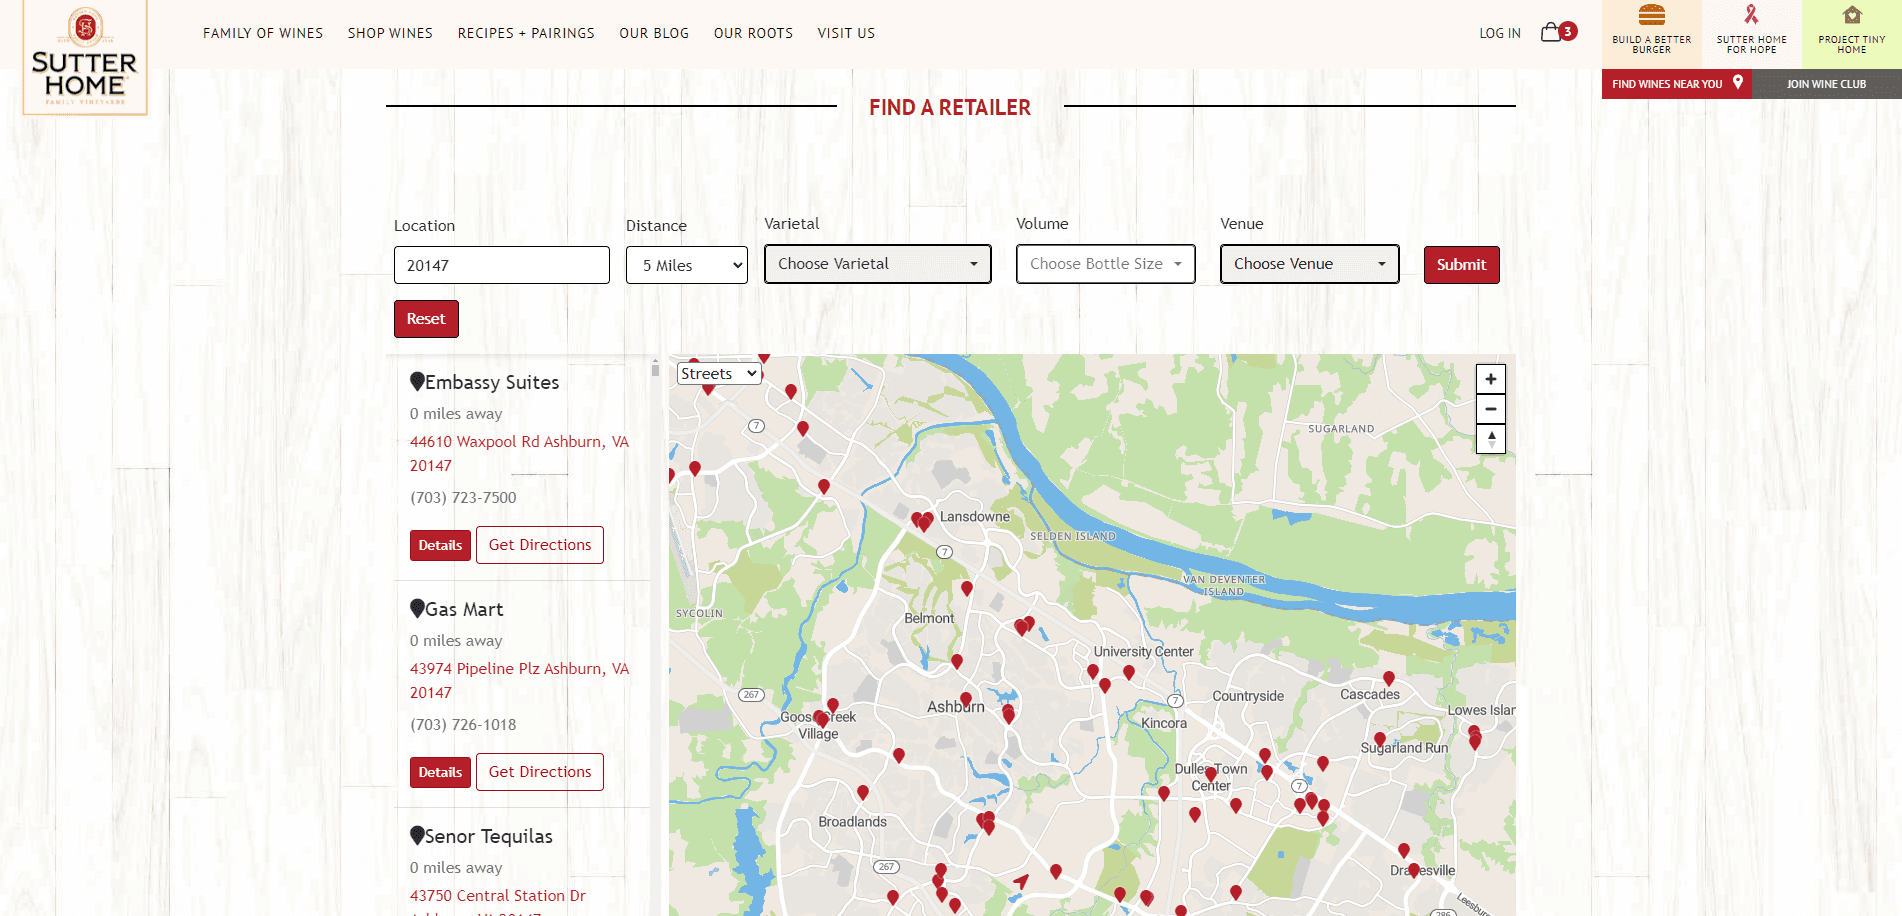
Task: Open the Distance 5 Miles dropdown
Action: coord(687,265)
